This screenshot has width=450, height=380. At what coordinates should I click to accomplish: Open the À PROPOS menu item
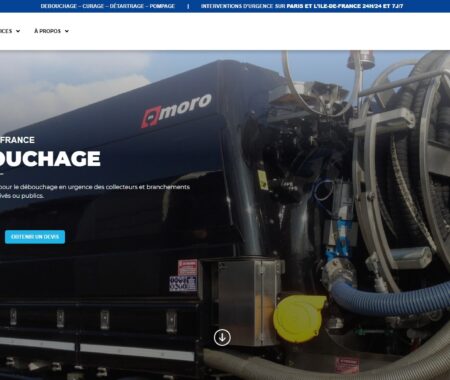47,31
